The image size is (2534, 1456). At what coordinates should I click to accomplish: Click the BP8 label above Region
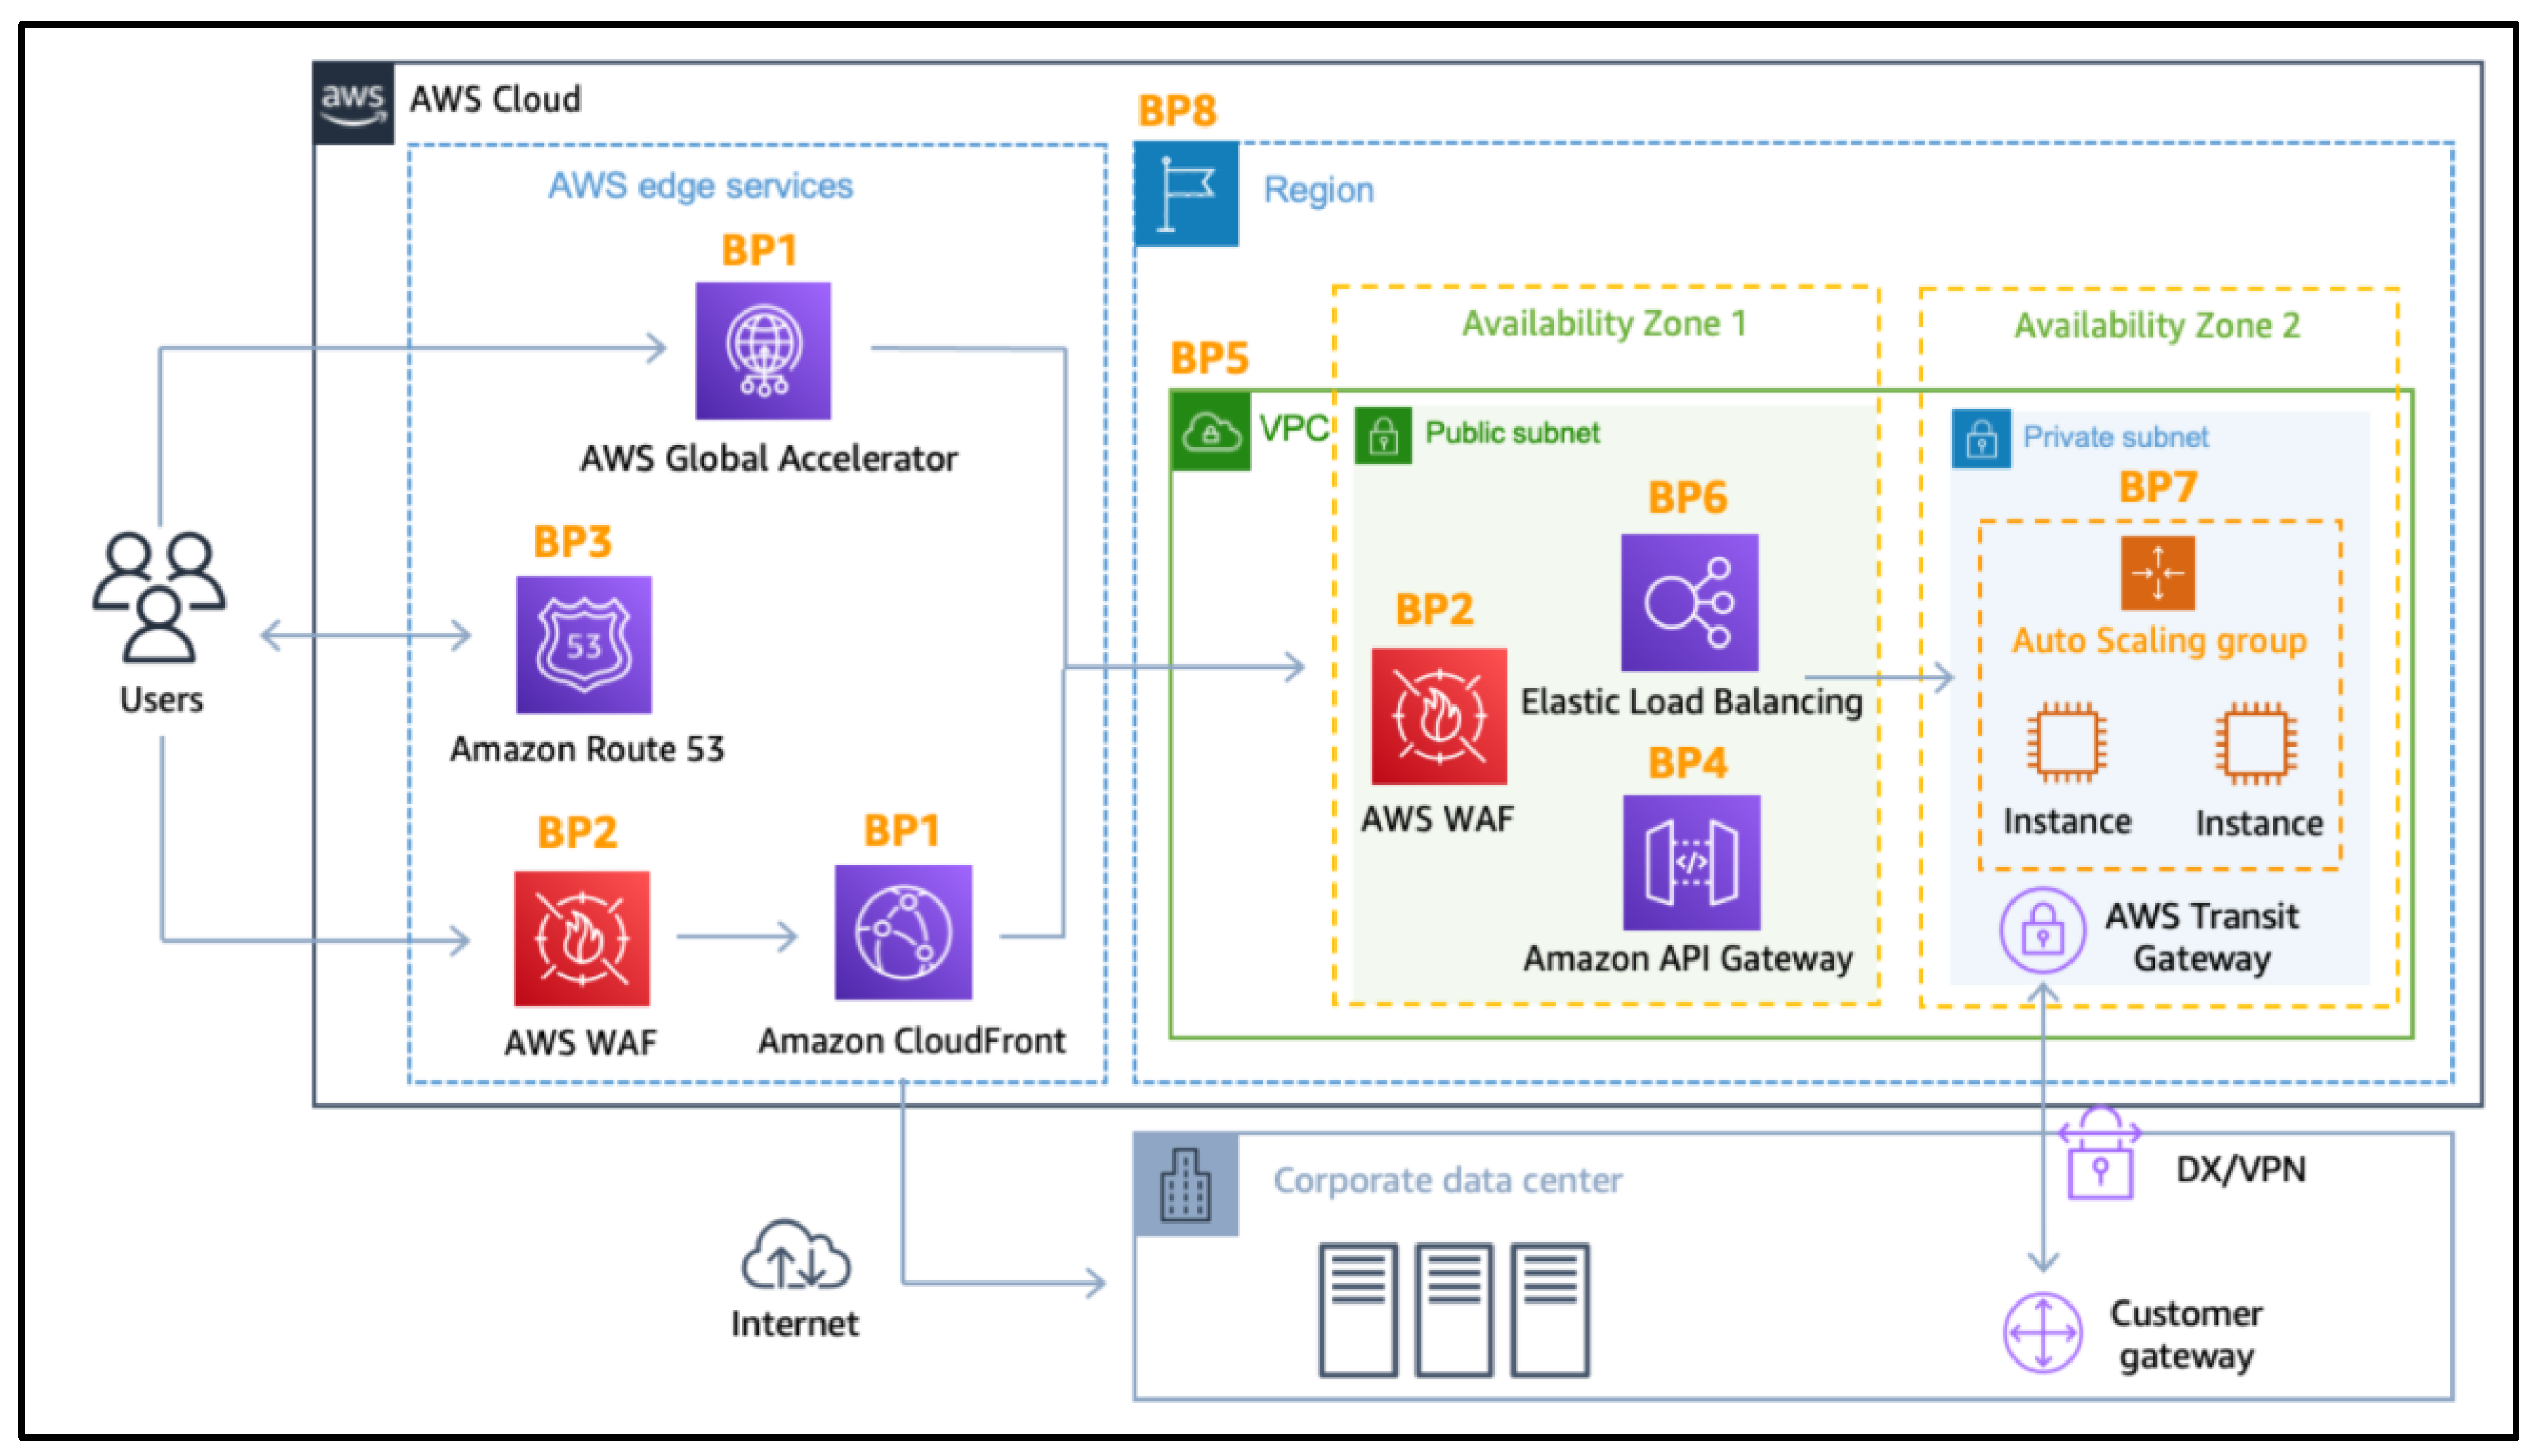coord(1177,111)
